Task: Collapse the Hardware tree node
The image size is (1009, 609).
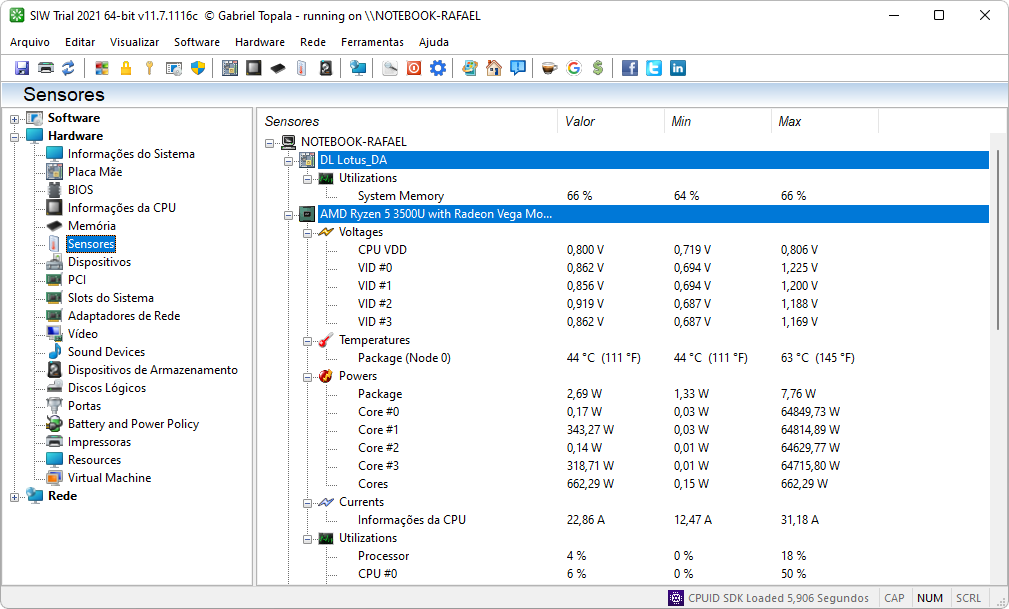Action: point(15,136)
